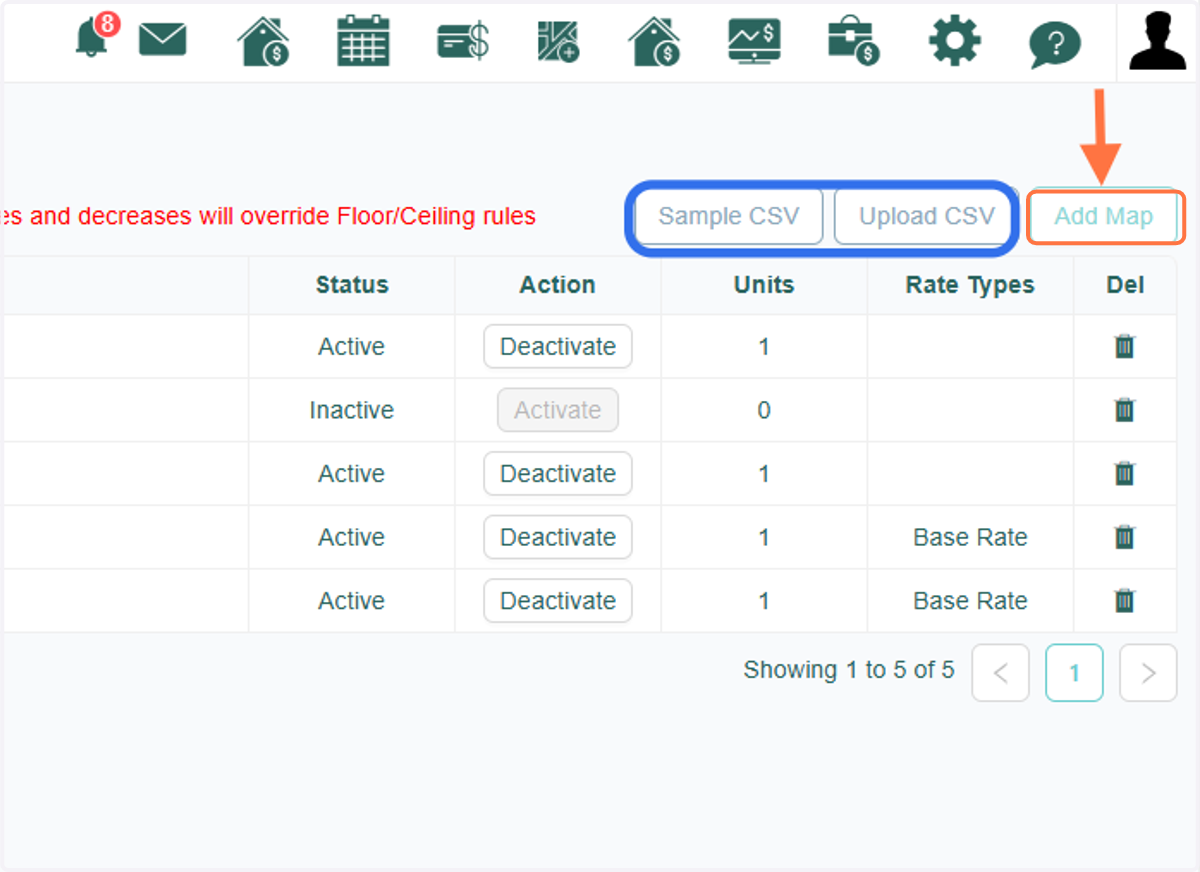Open the calendar grid icon
Image resolution: width=1200 pixels, height=872 pixels.
pos(363,41)
